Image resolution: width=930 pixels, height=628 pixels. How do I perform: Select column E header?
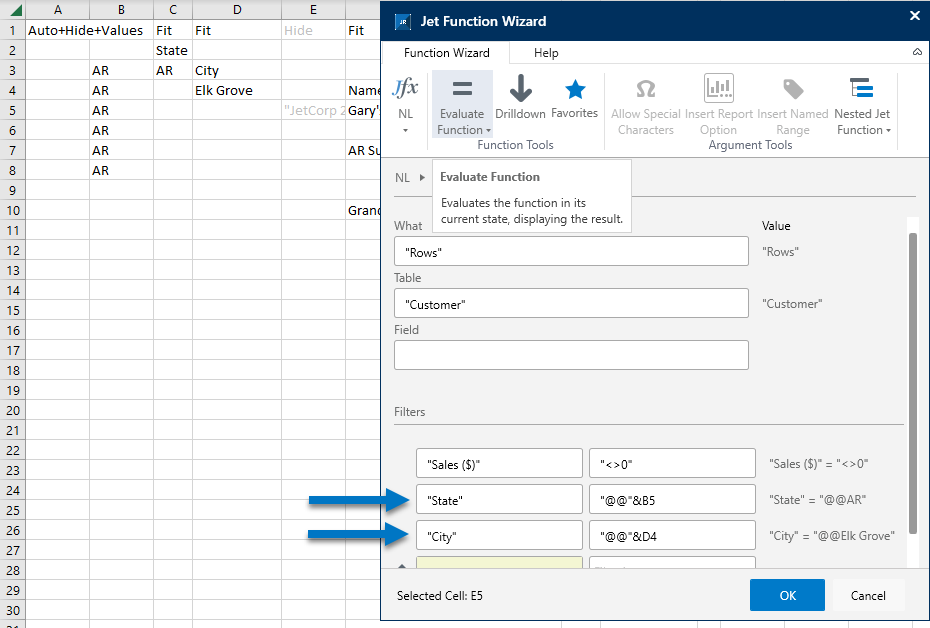(313, 9)
